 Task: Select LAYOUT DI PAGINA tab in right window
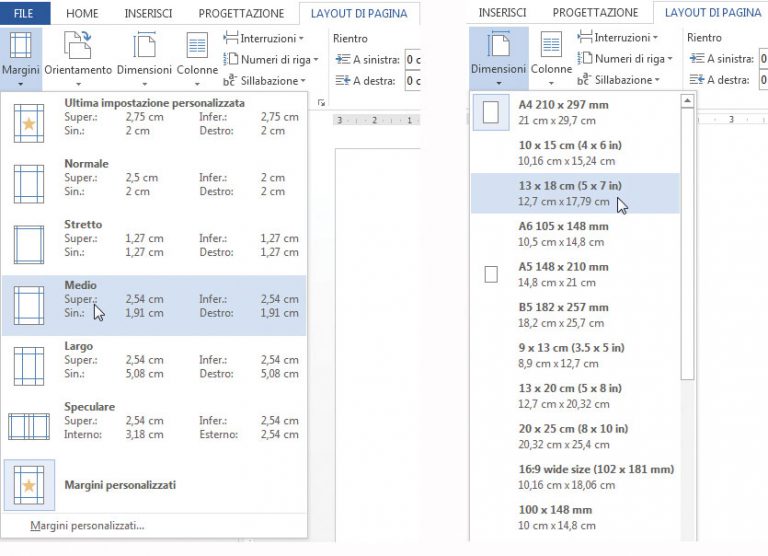tap(713, 12)
